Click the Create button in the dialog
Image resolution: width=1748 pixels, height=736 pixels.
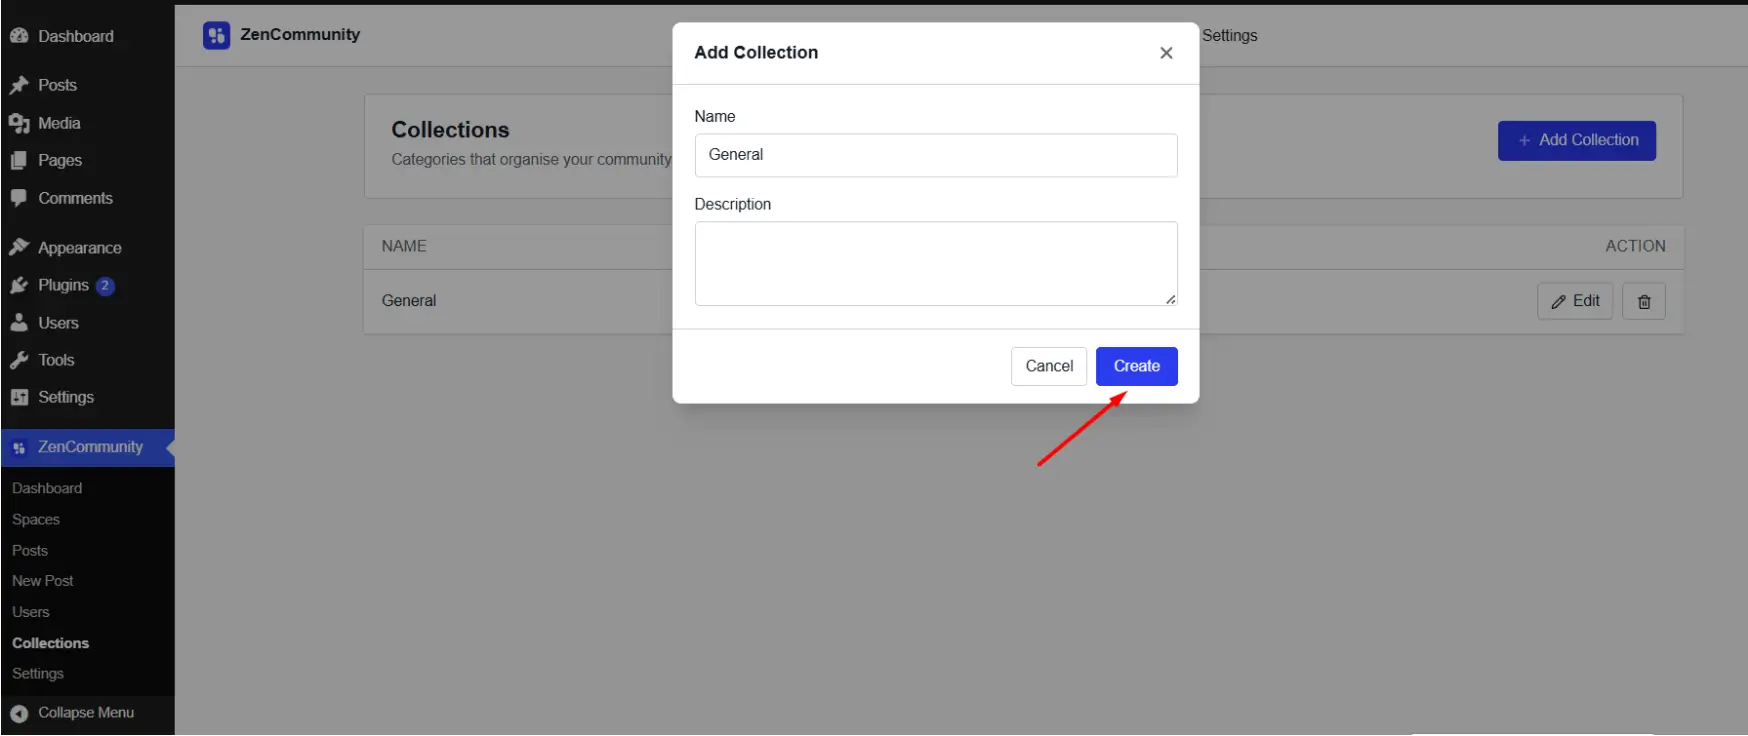point(1137,366)
